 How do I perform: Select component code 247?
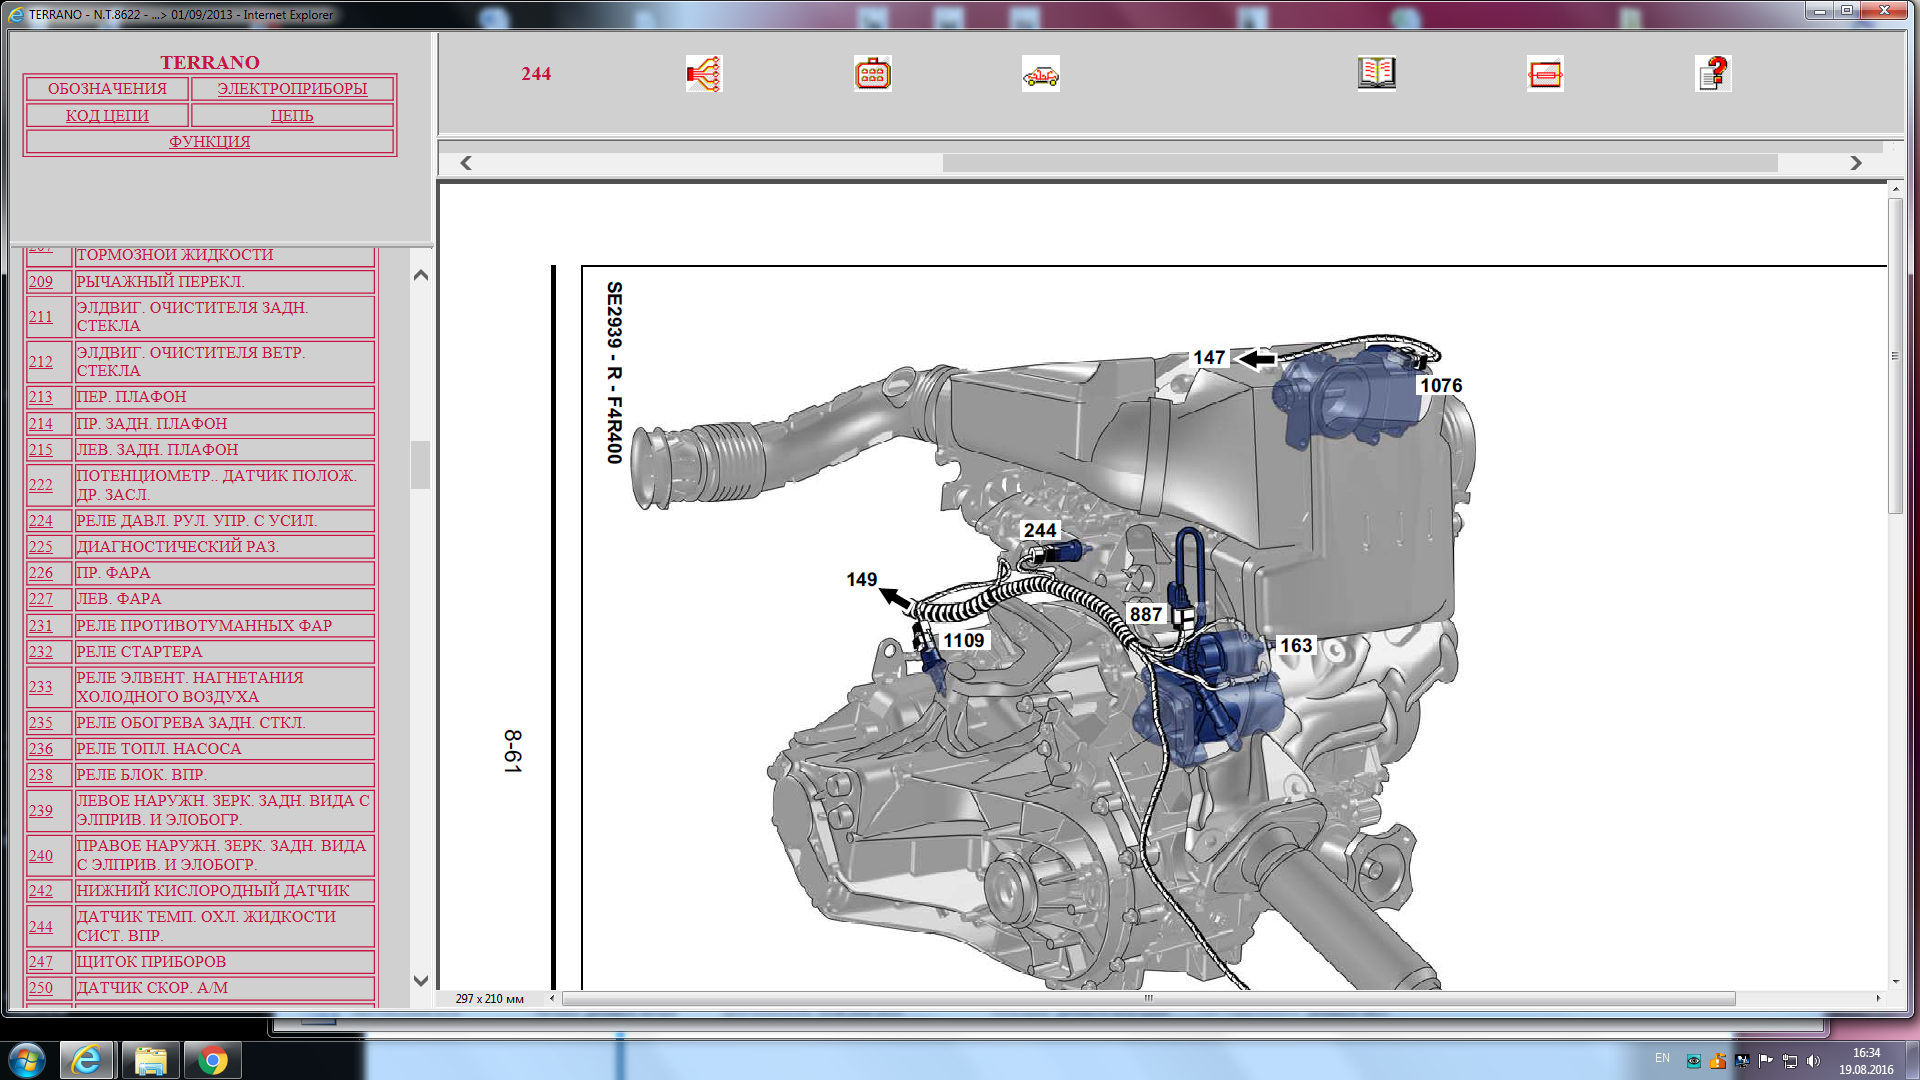coord(41,962)
